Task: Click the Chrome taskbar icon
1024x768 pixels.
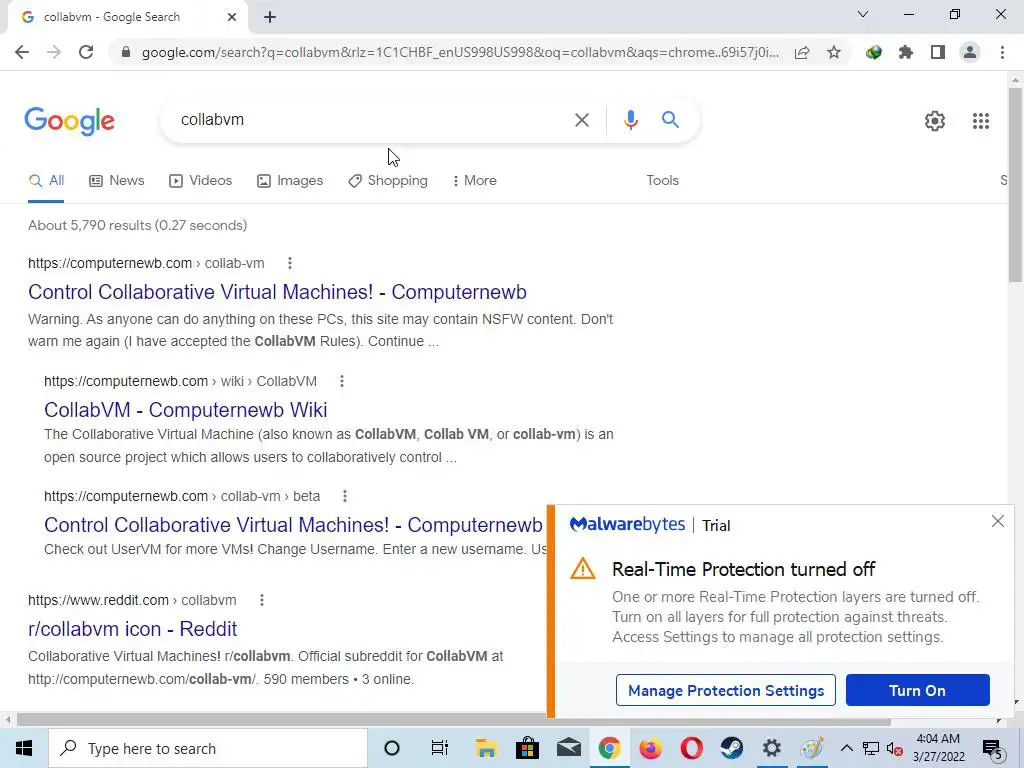Action: pos(609,748)
